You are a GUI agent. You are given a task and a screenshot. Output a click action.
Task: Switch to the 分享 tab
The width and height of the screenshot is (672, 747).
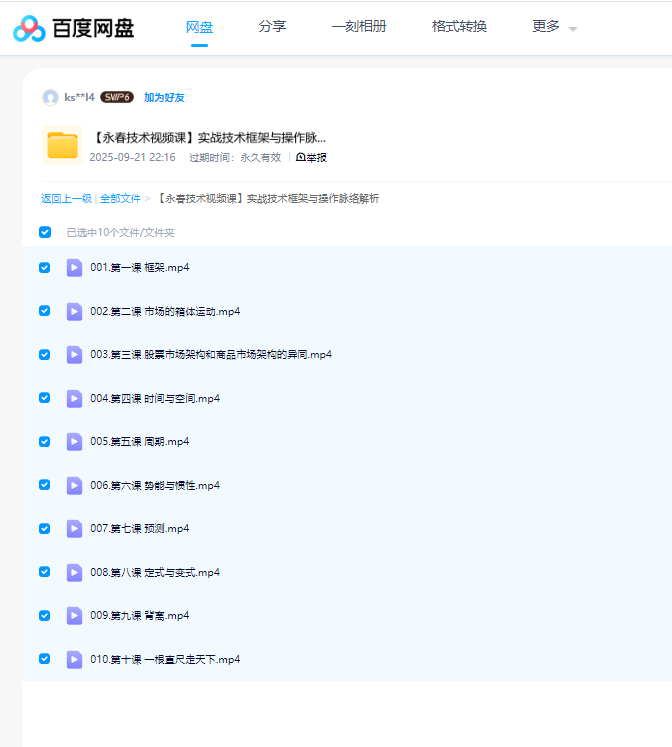pos(272,27)
